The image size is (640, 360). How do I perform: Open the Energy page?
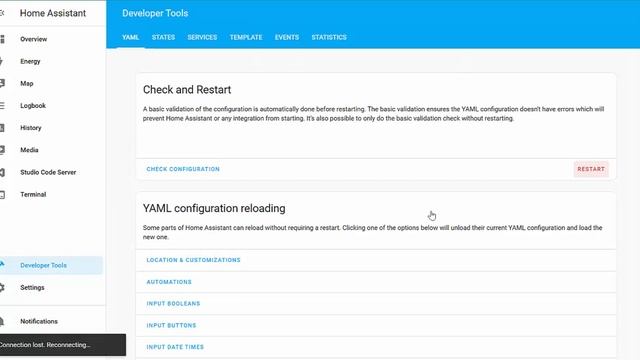(x=30, y=61)
